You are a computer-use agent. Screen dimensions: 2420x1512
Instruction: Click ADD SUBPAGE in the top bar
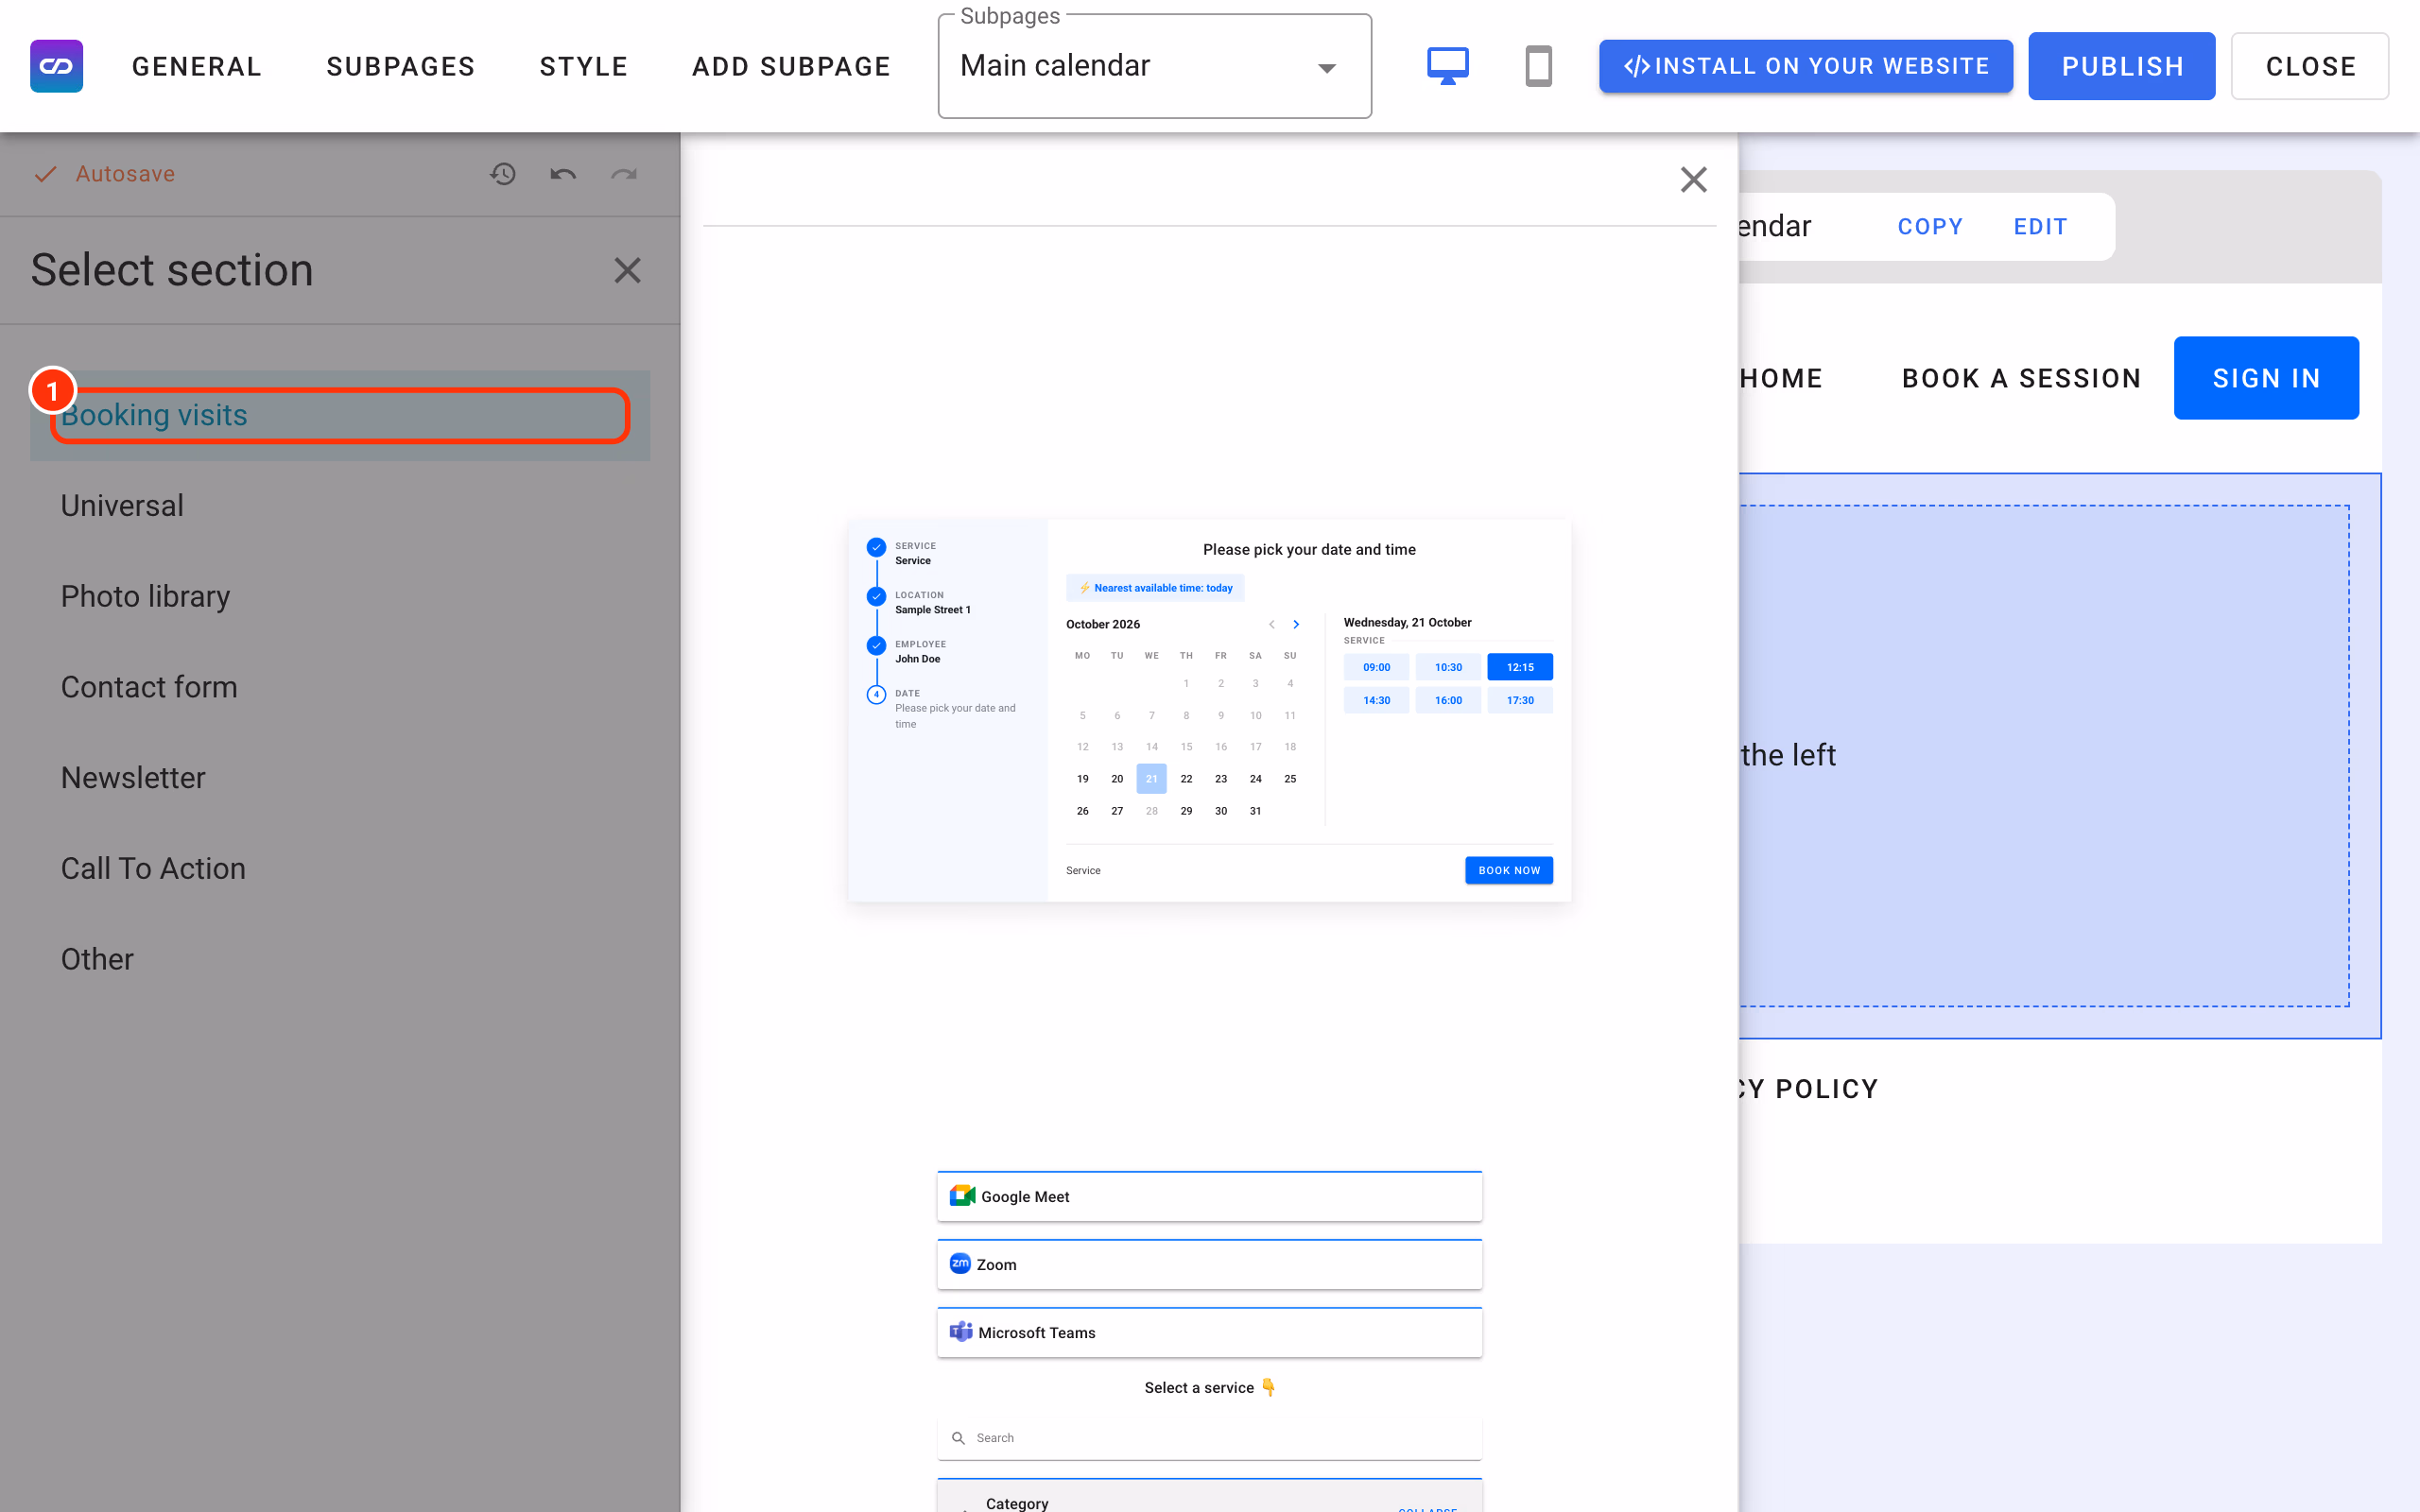[x=791, y=66]
